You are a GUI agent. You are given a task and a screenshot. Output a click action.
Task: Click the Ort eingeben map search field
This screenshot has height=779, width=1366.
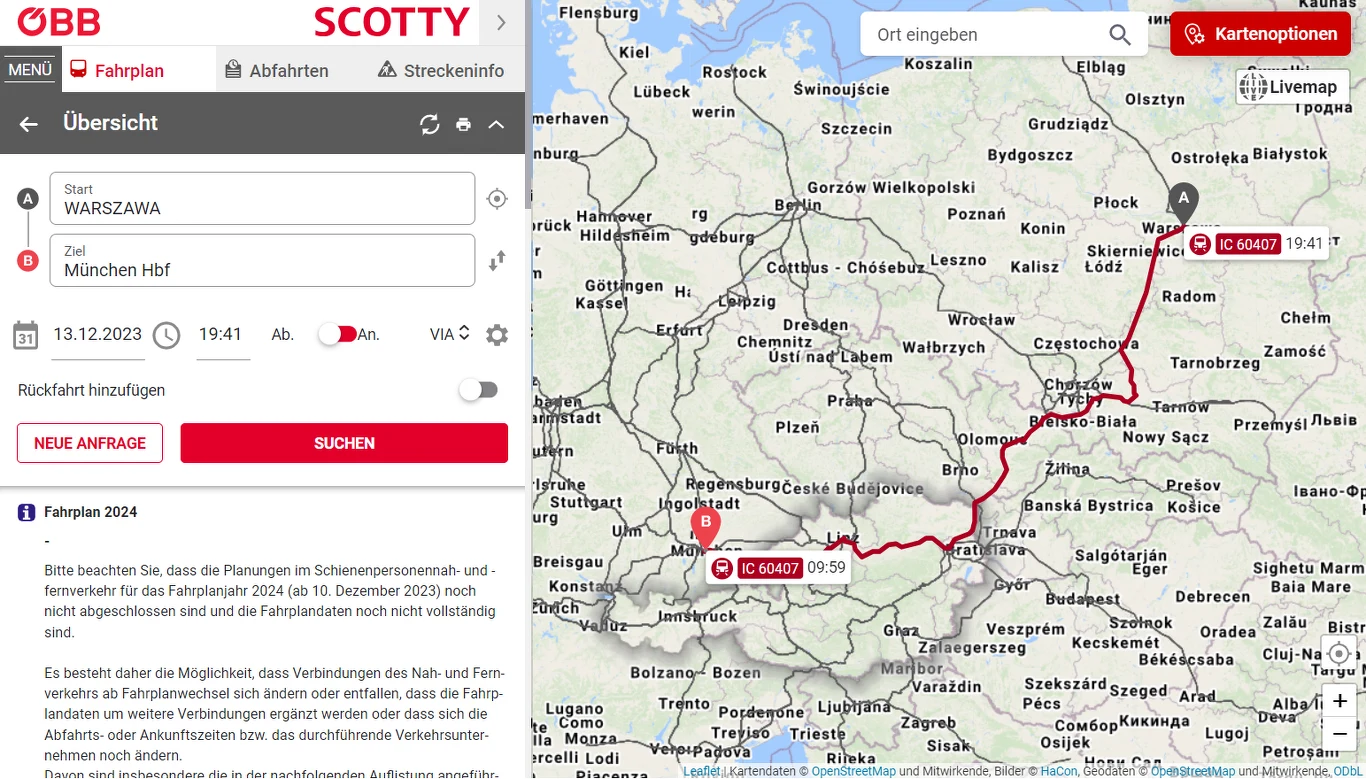point(985,35)
